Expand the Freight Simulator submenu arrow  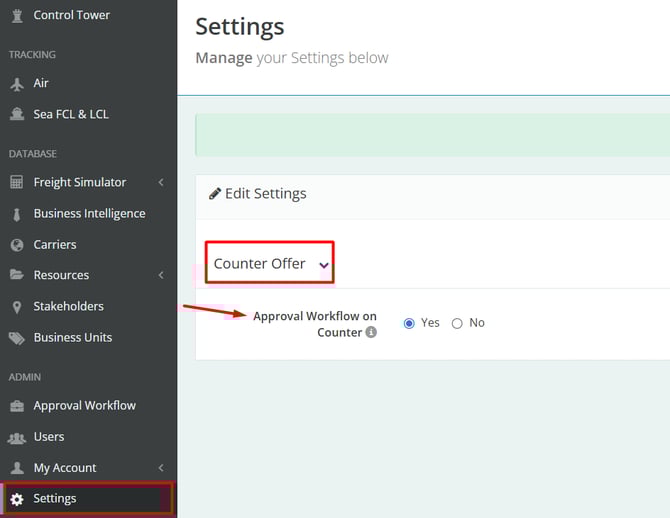tap(161, 182)
